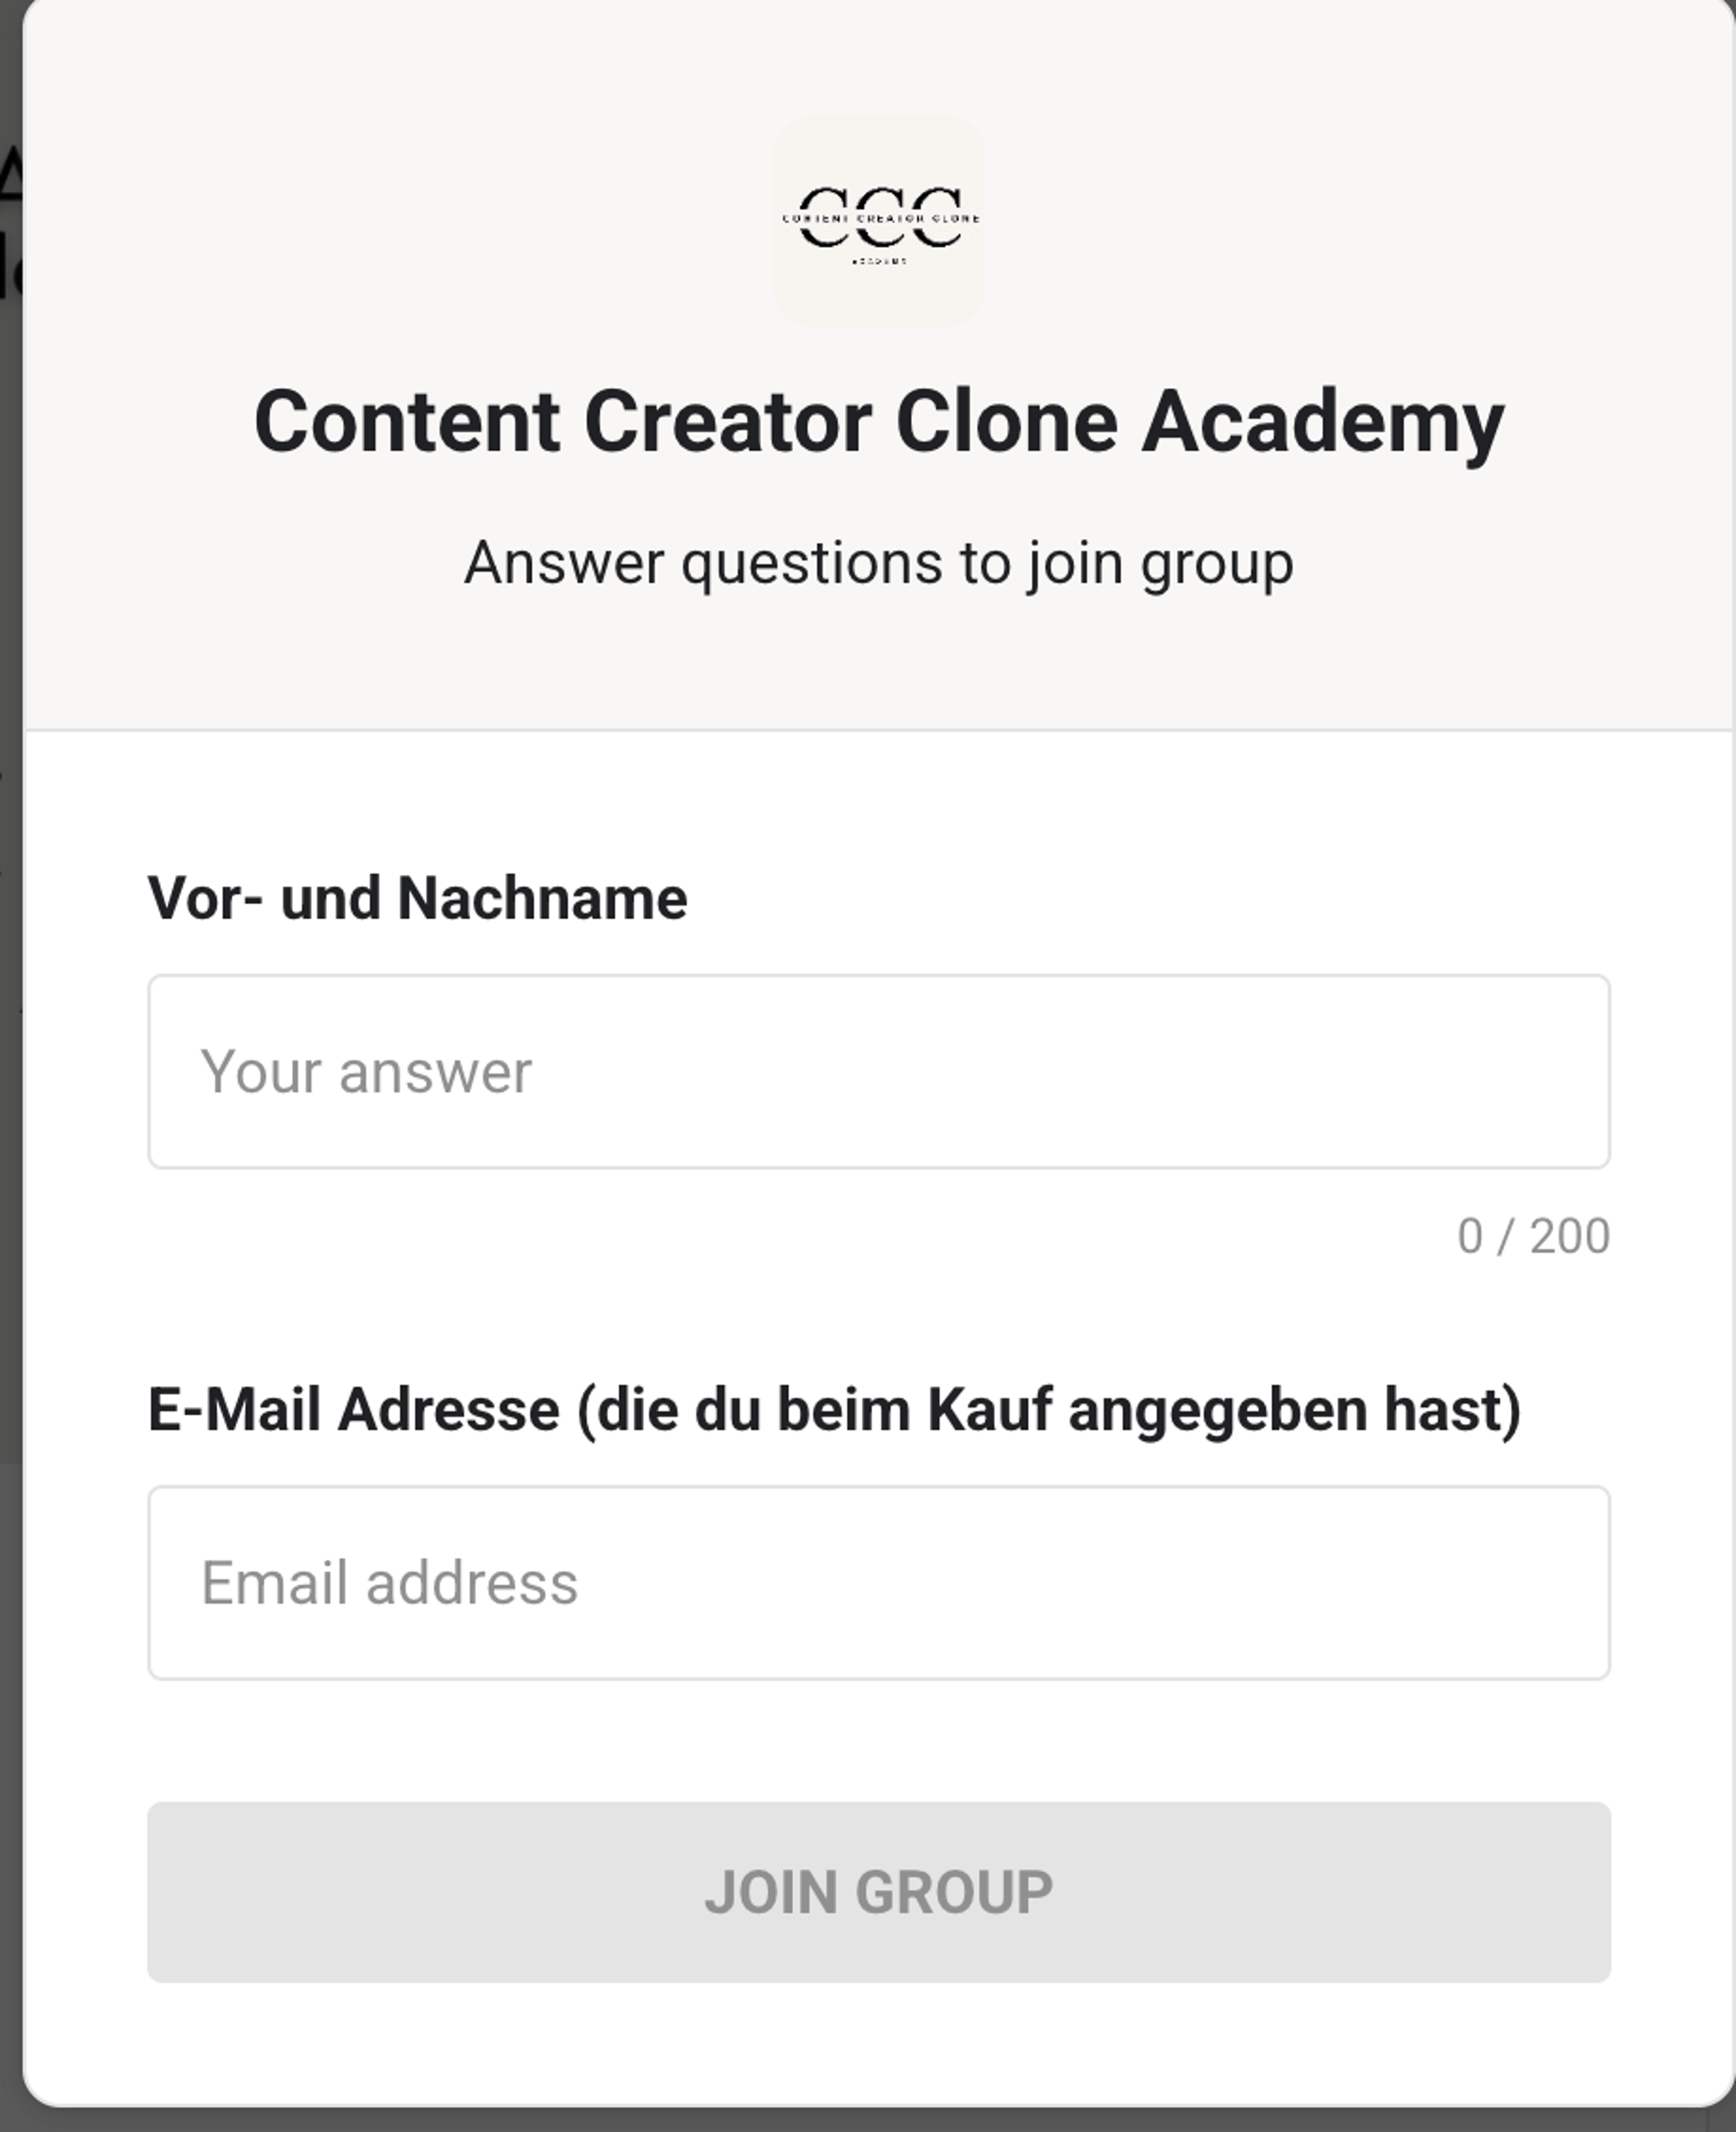The image size is (1736, 2132).
Task: Click the Content Creator Clone Academy heading
Action: tap(879, 422)
